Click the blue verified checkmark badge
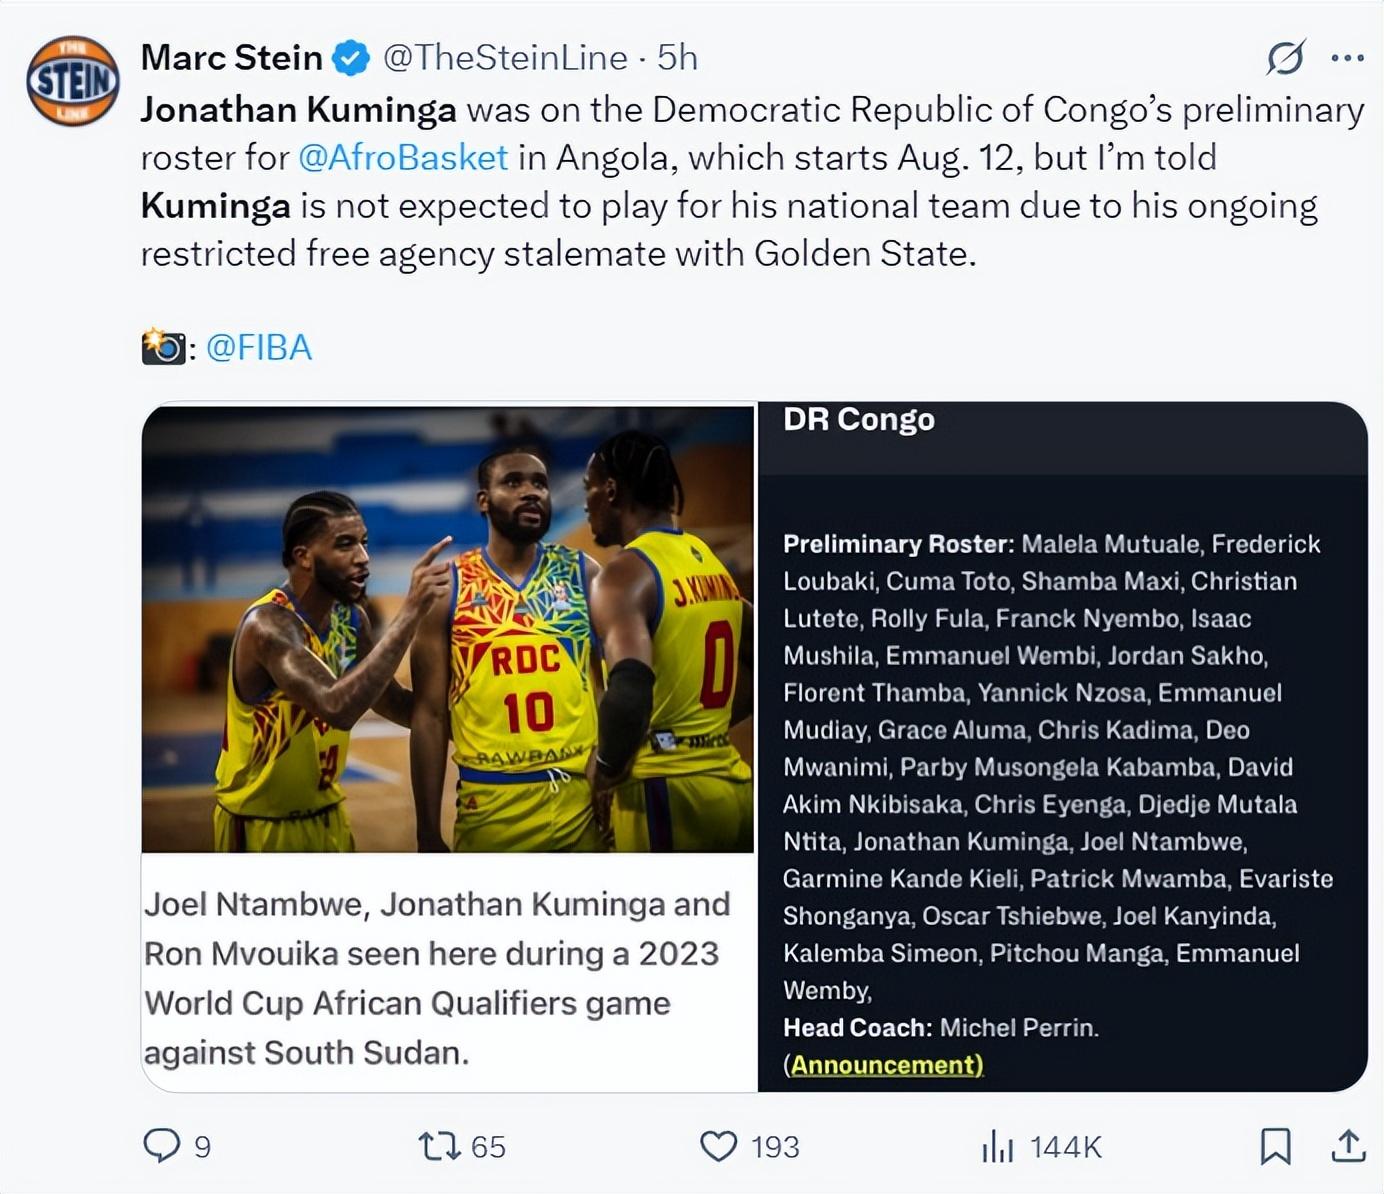The height and width of the screenshot is (1194, 1384). 351,58
